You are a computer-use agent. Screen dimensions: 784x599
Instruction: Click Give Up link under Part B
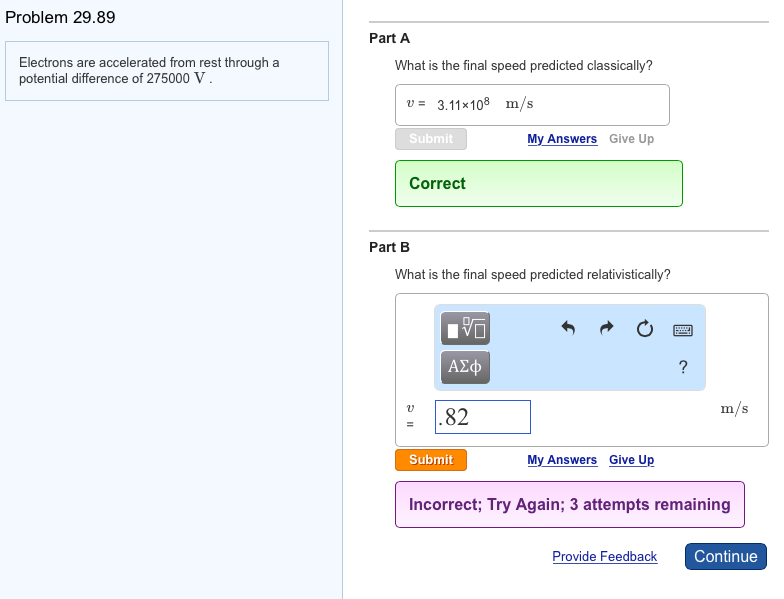click(631, 460)
